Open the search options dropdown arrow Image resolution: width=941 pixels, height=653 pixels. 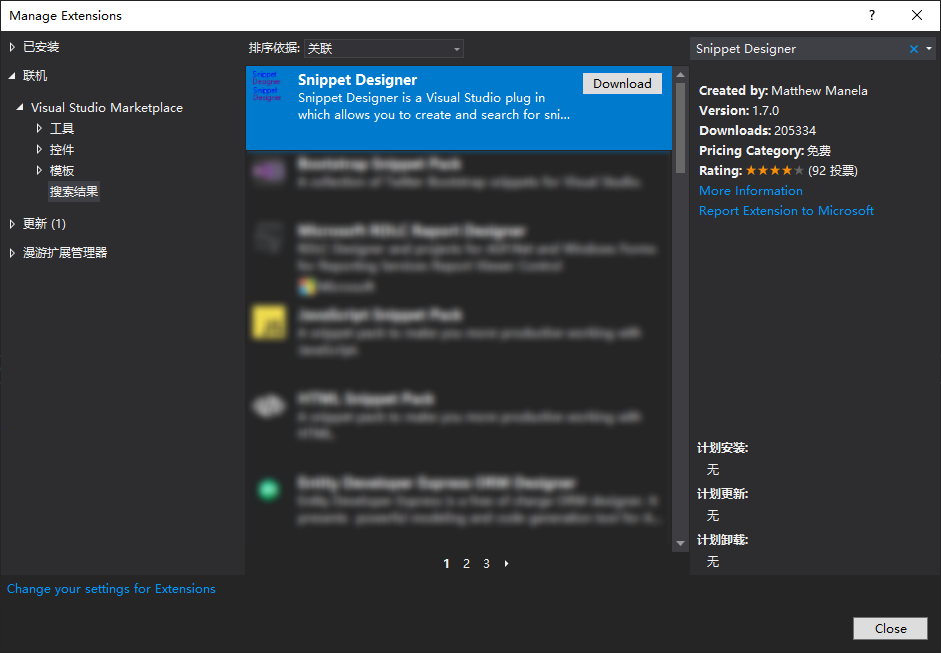(x=929, y=49)
